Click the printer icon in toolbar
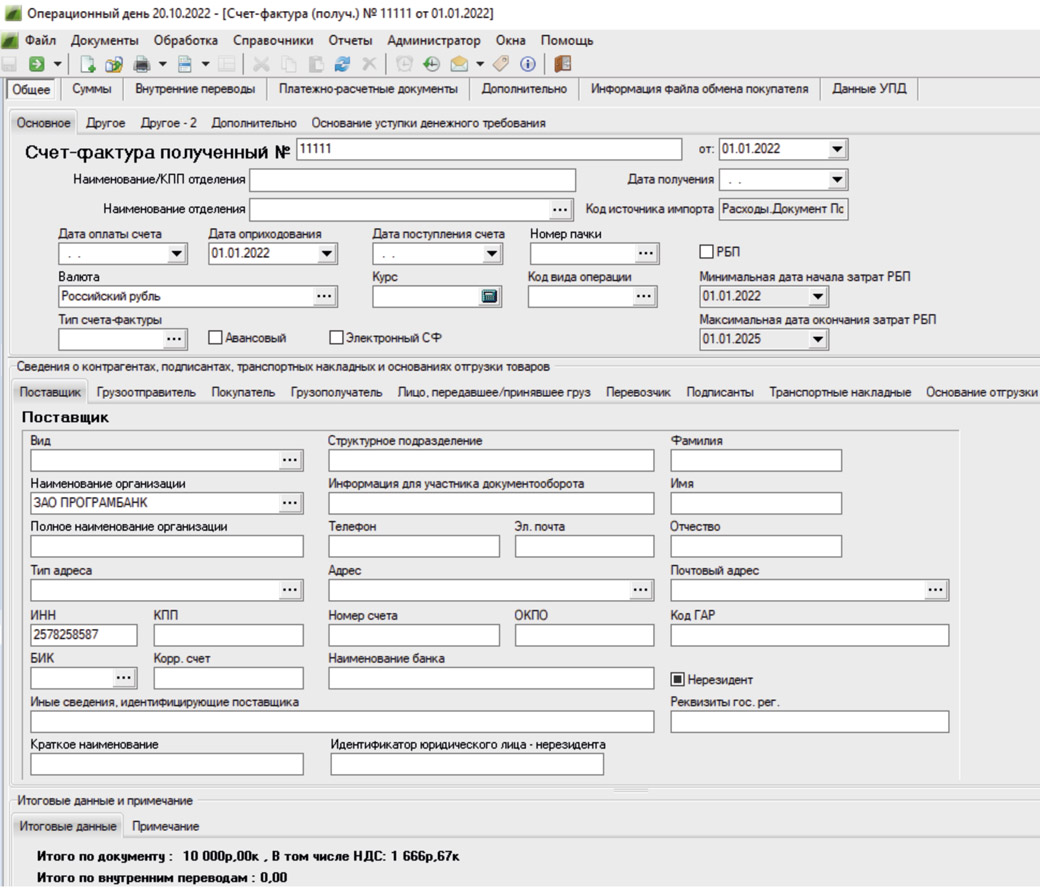The image size is (1040, 888). [x=141, y=64]
